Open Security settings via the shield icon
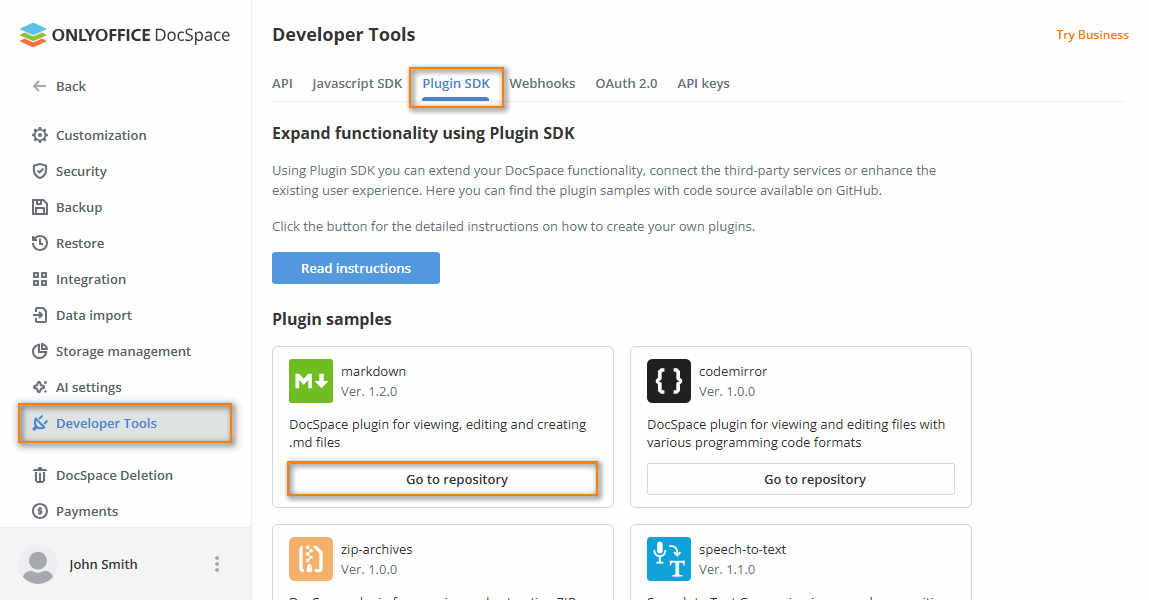The height and width of the screenshot is (600, 1149). point(39,171)
